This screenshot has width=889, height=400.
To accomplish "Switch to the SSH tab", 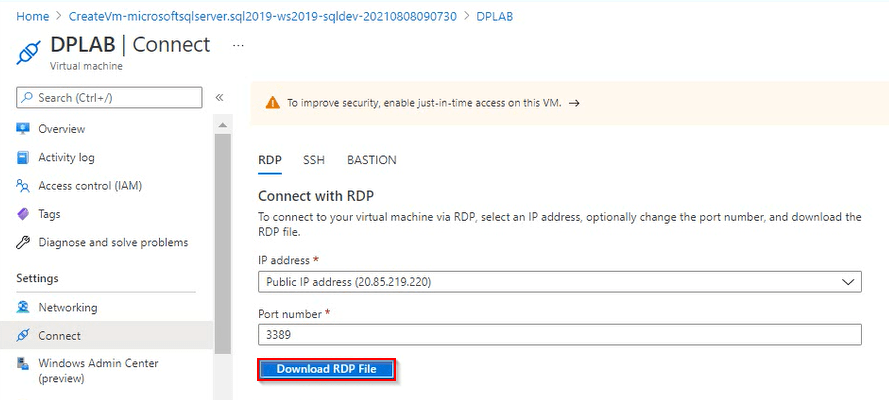I will (314, 160).
